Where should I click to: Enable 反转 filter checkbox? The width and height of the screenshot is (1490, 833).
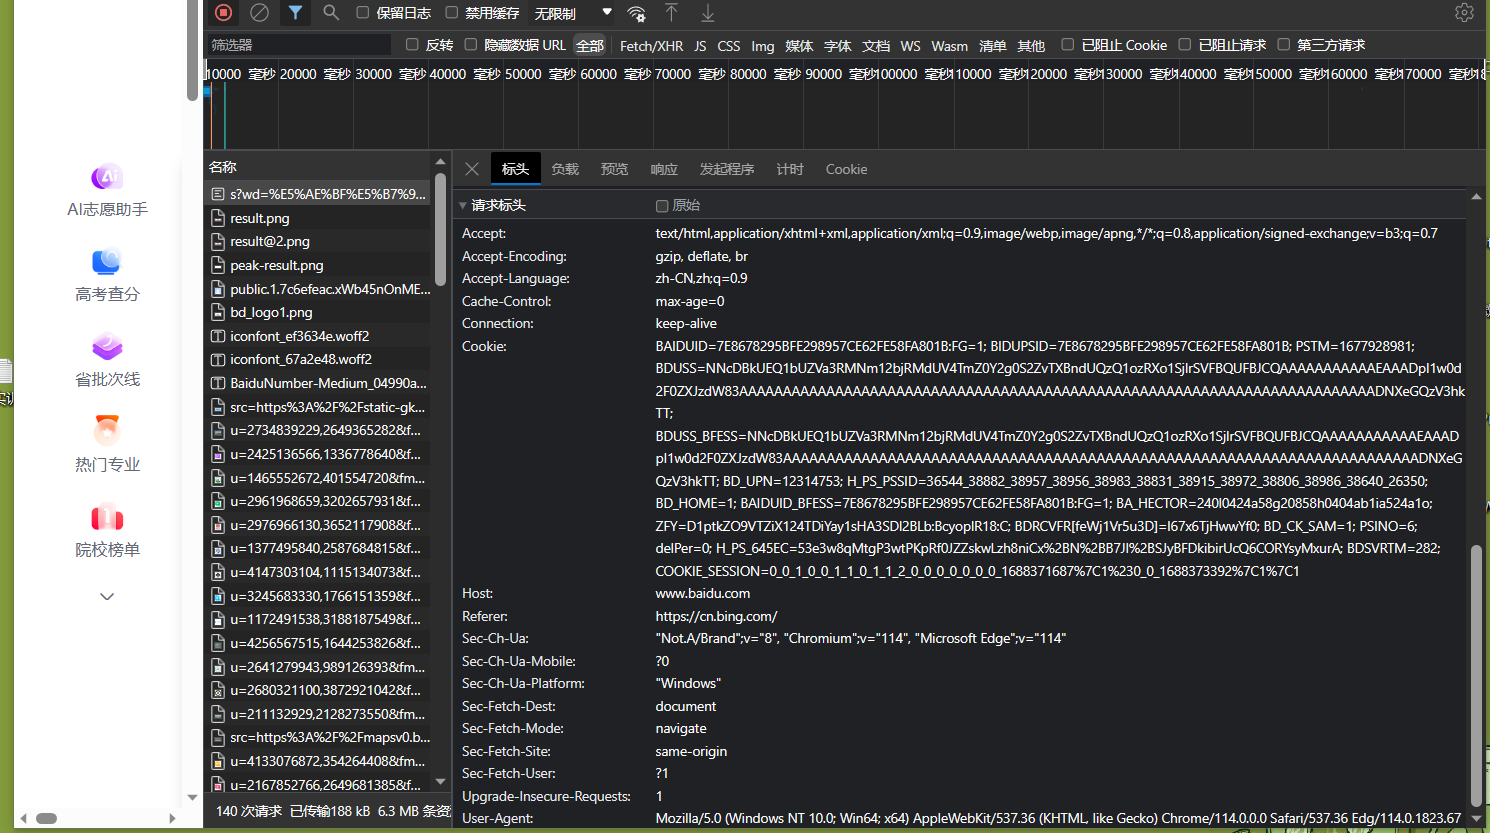pos(412,45)
